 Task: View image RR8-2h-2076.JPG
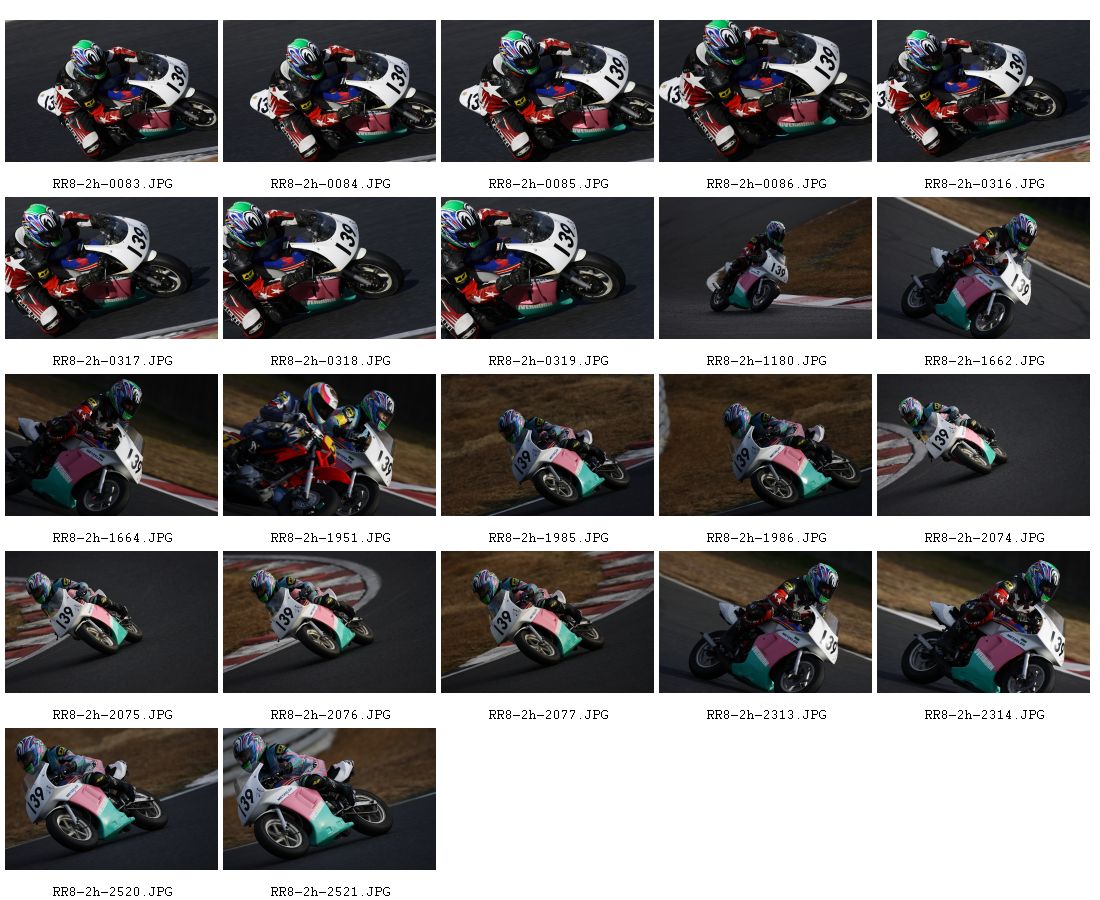[x=330, y=622]
